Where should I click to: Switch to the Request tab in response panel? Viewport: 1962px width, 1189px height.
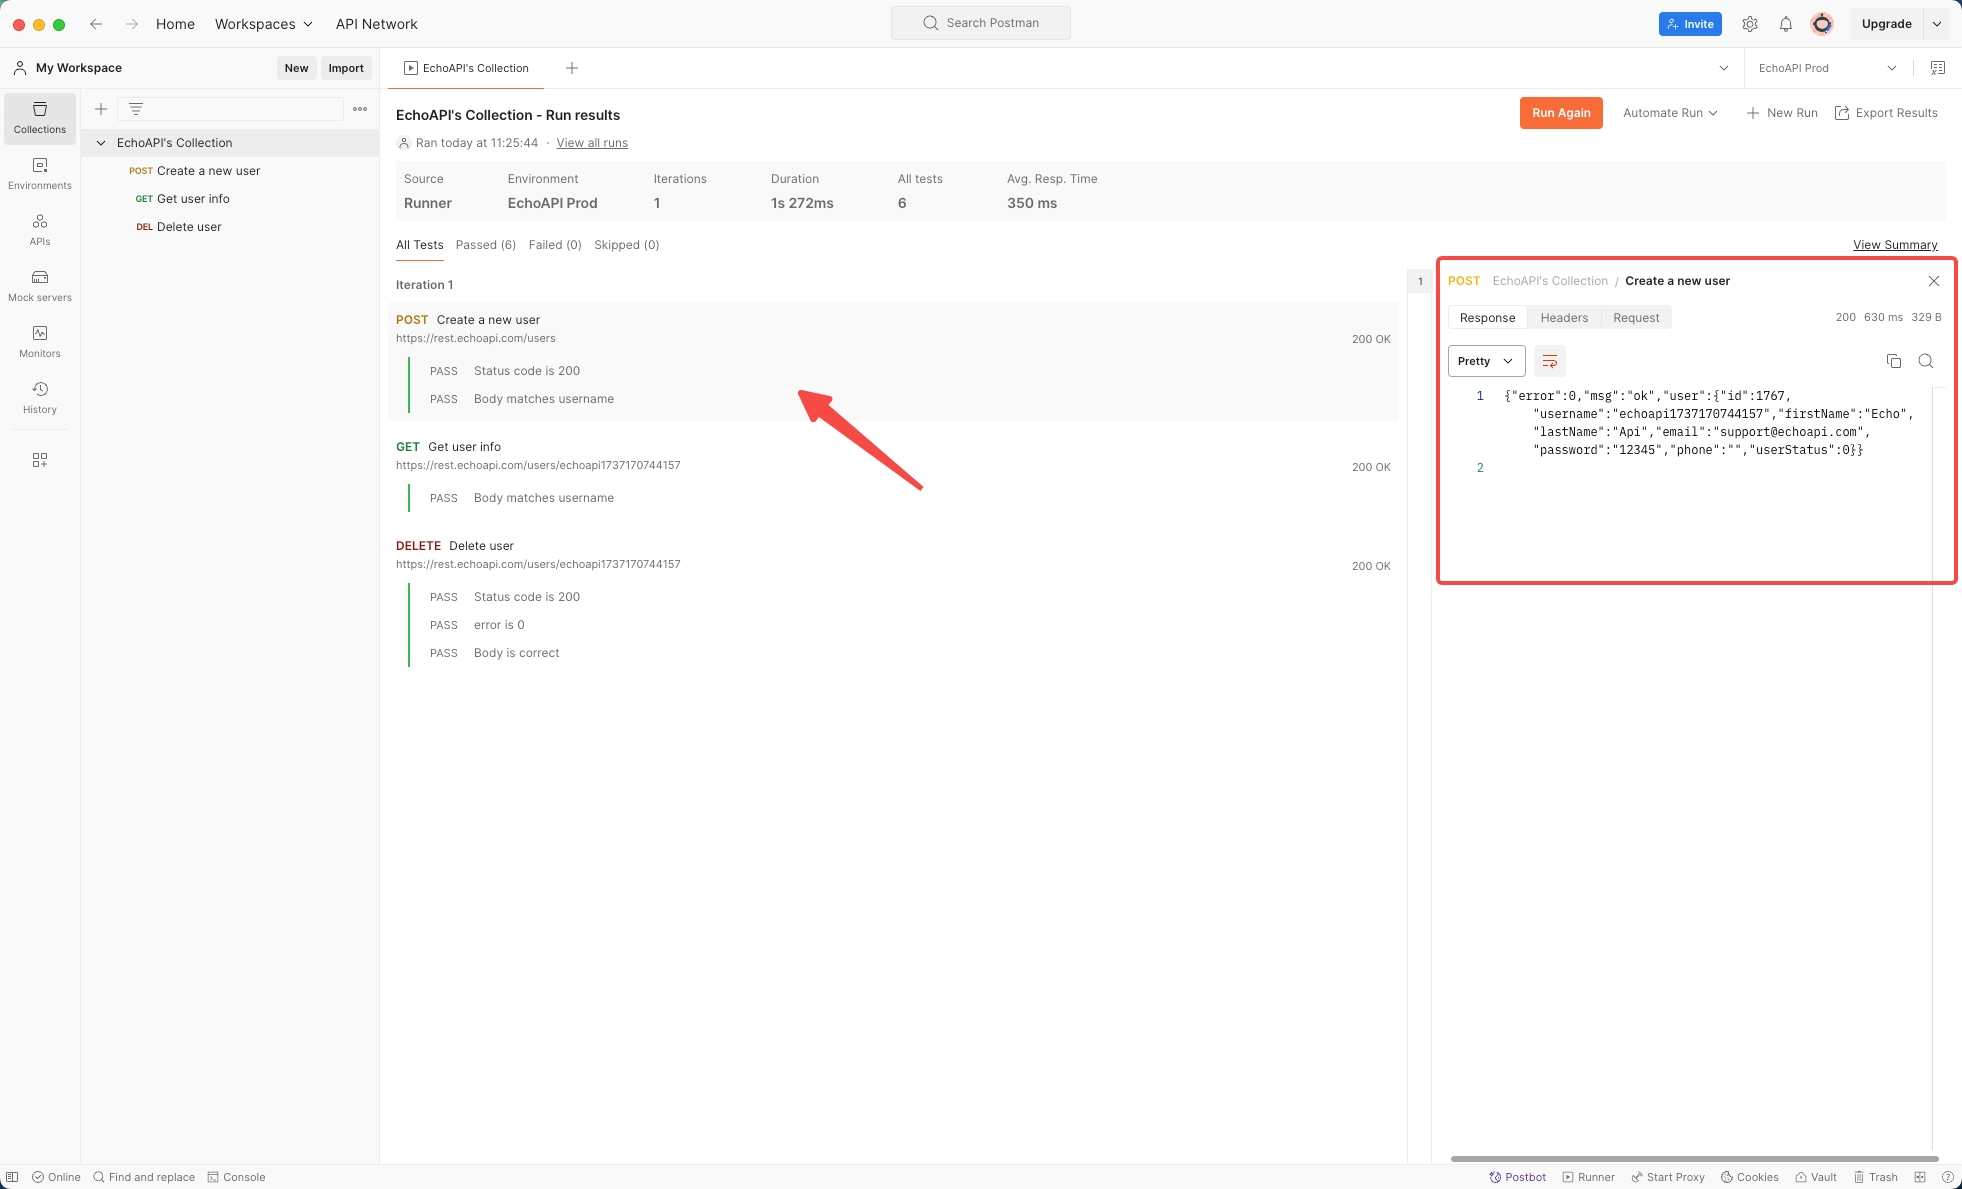pyautogui.click(x=1636, y=318)
